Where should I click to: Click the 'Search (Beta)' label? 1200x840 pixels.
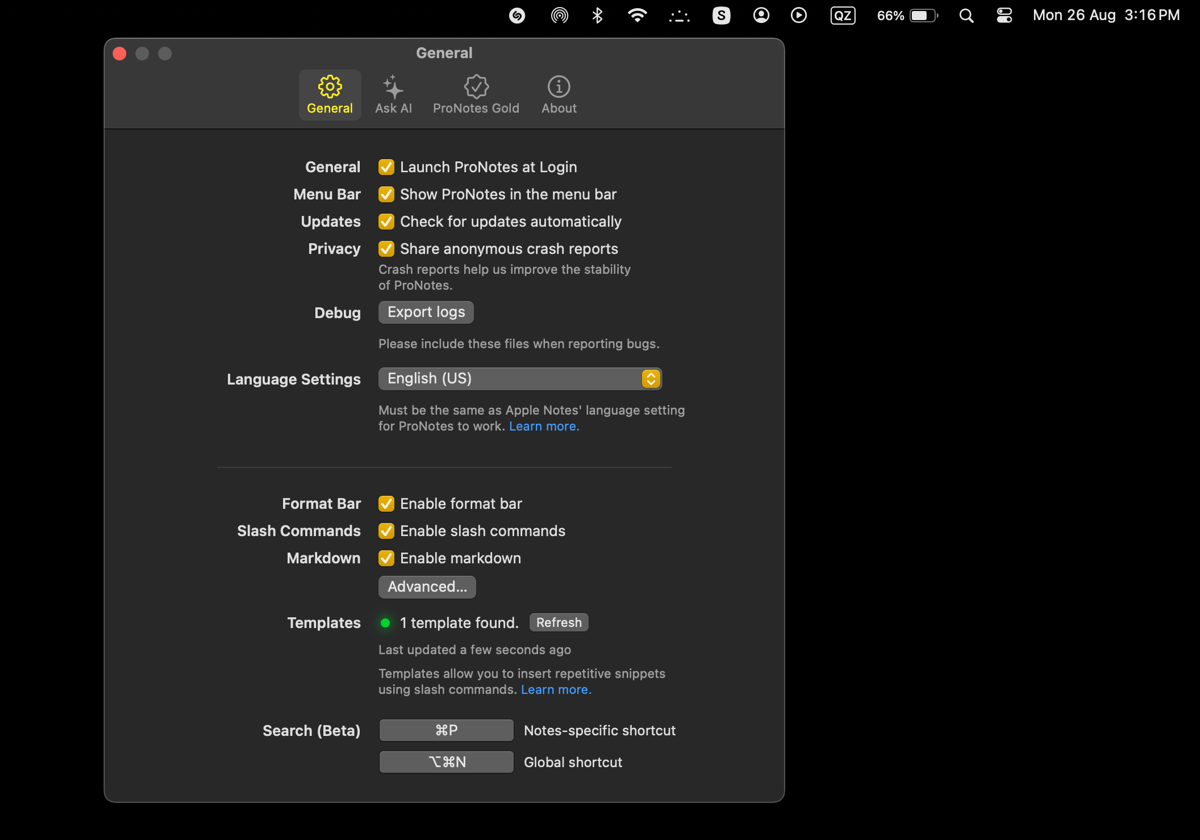pyautogui.click(x=311, y=731)
